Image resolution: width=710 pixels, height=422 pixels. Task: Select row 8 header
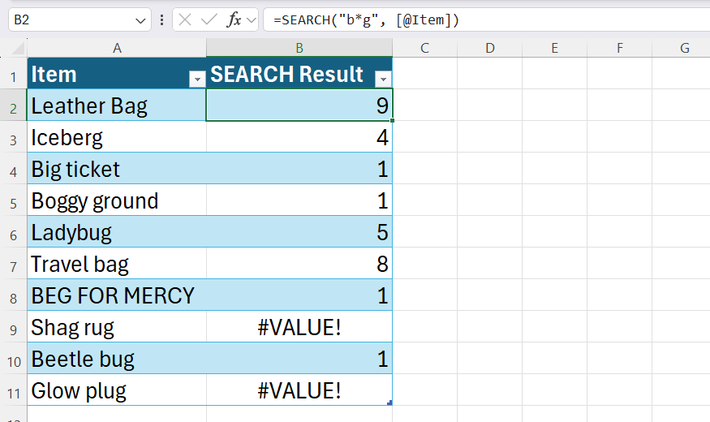(14, 295)
